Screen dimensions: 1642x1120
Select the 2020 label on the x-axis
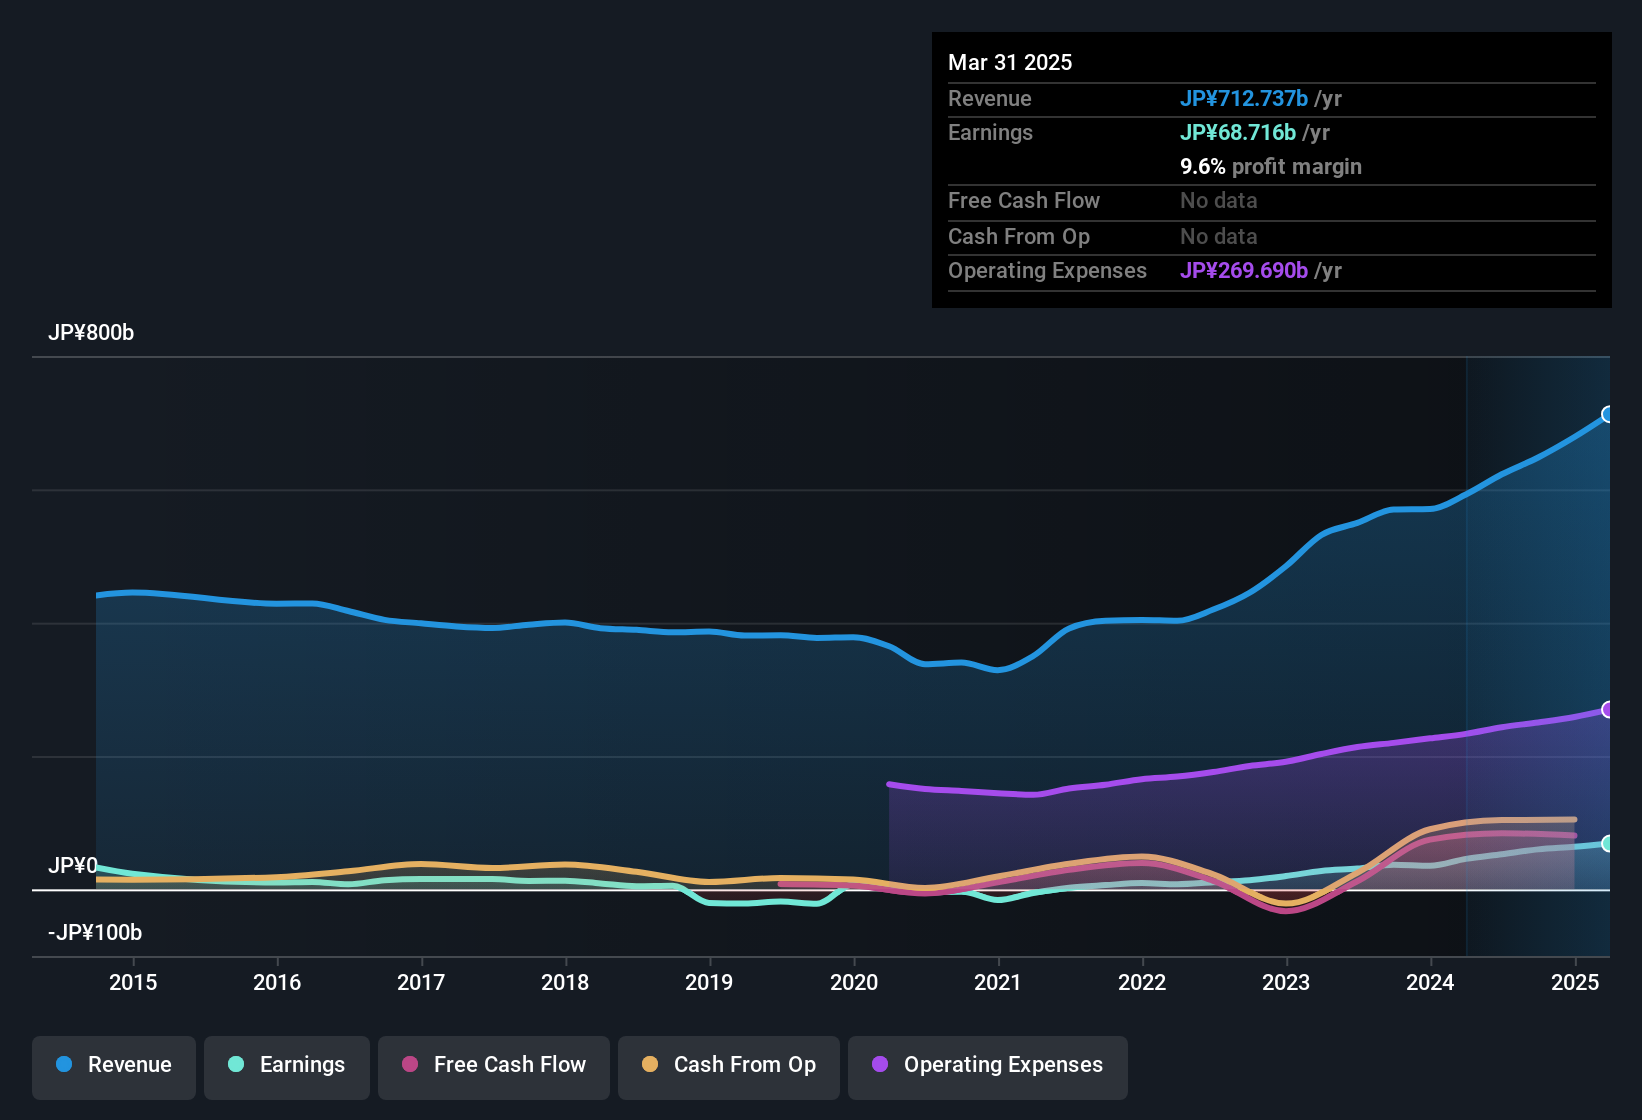click(x=855, y=983)
